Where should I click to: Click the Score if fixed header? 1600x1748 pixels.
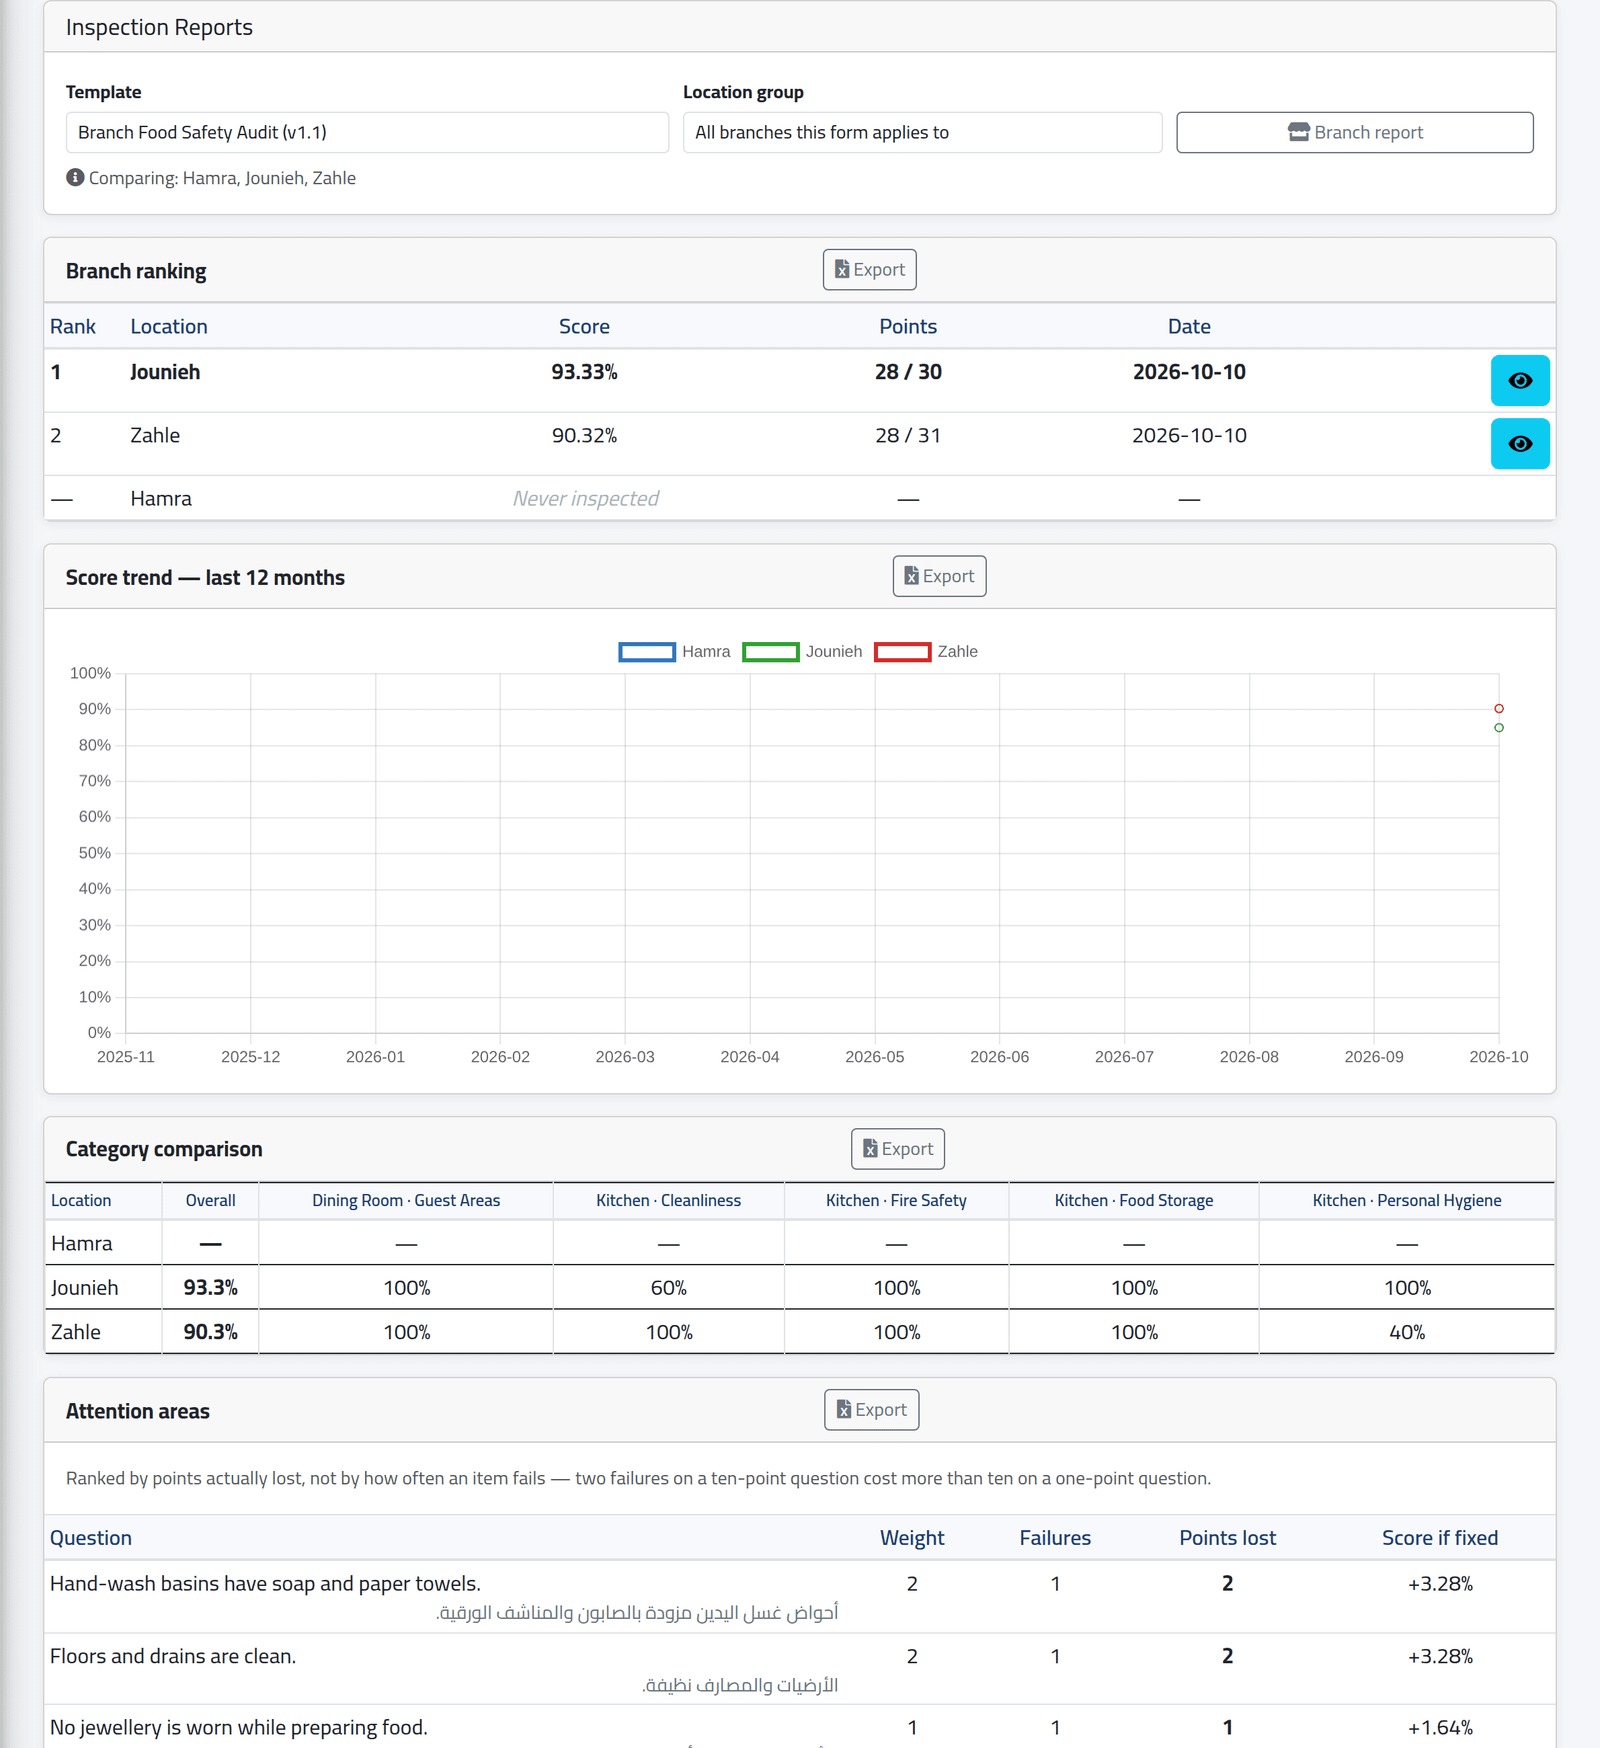click(x=1440, y=1538)
